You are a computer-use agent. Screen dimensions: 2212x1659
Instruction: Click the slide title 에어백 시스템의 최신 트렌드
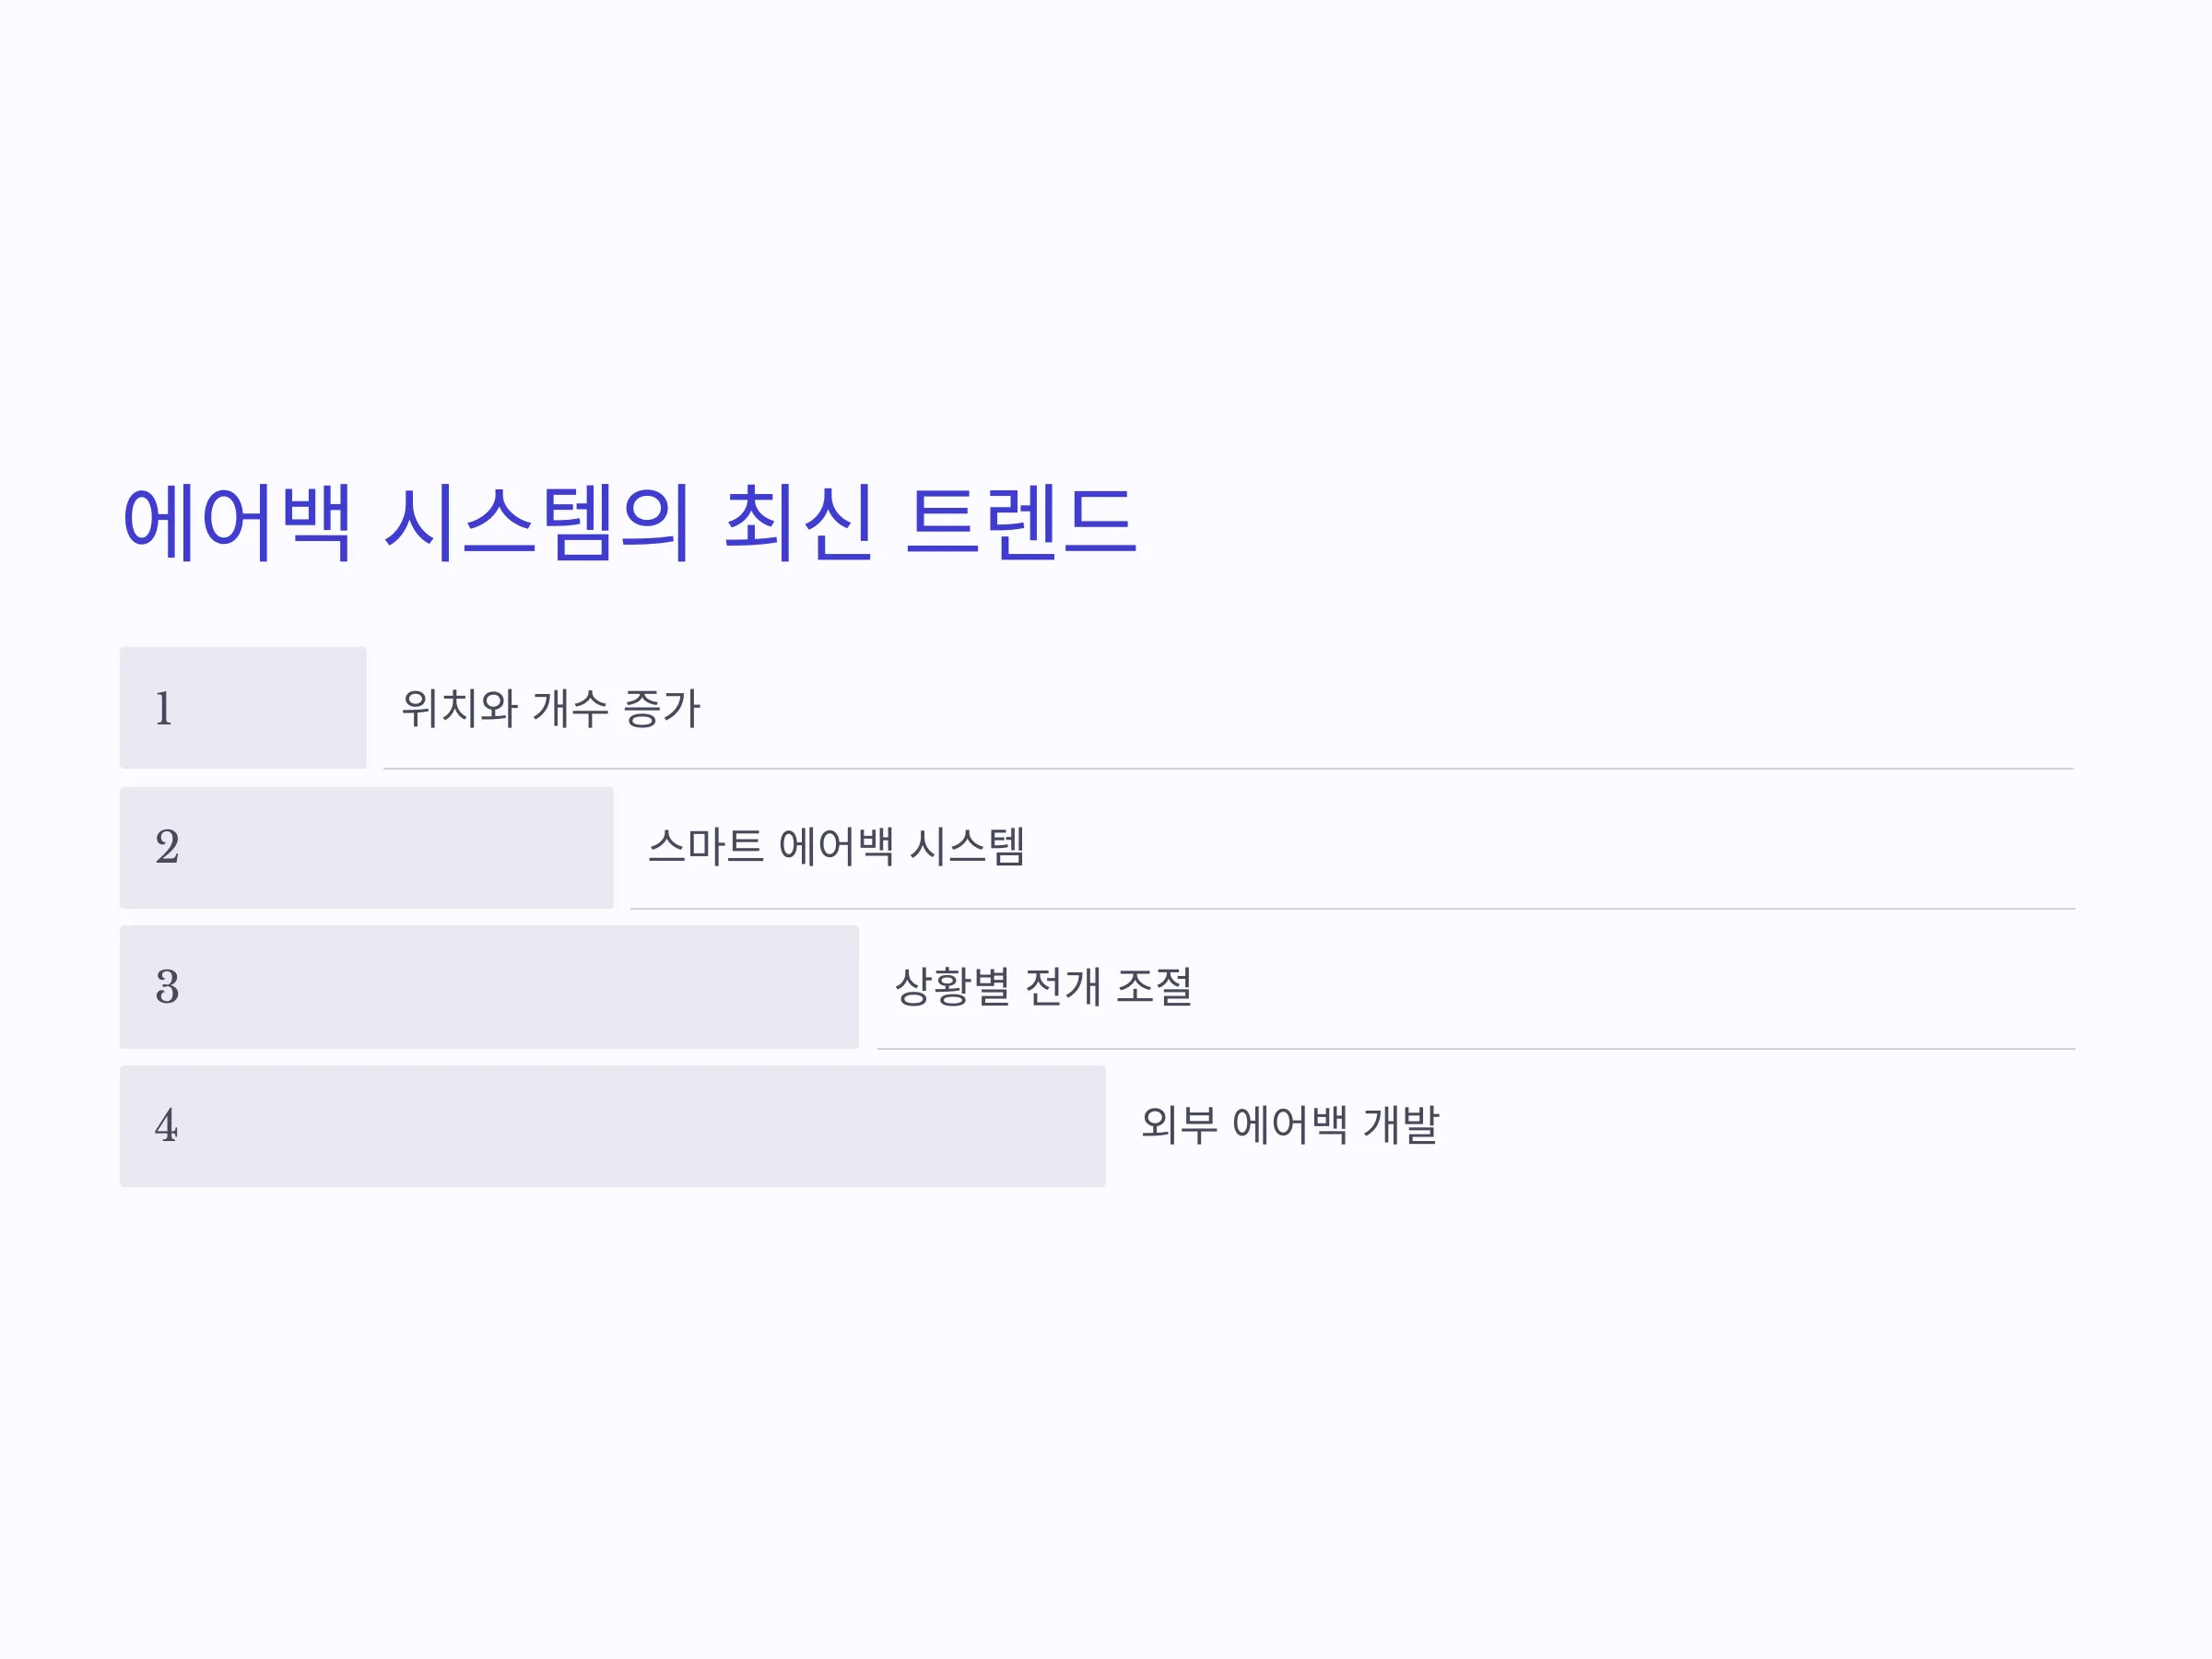(x=629, y=522)
